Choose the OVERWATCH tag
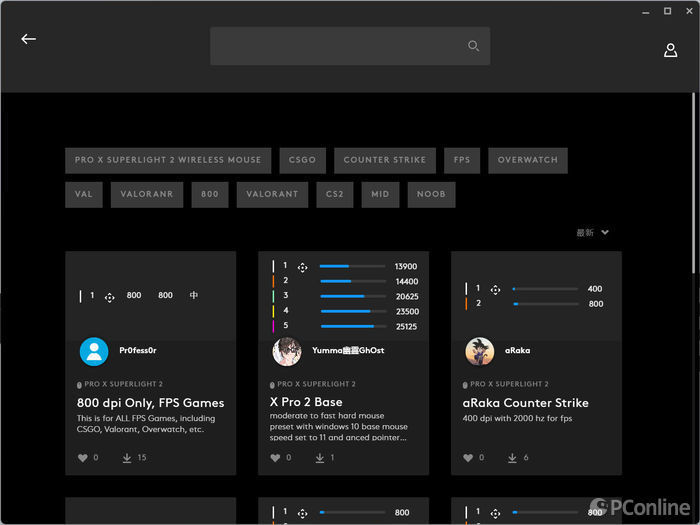The width and height of the screenshot is (700, 525). [x=528, y=160]
